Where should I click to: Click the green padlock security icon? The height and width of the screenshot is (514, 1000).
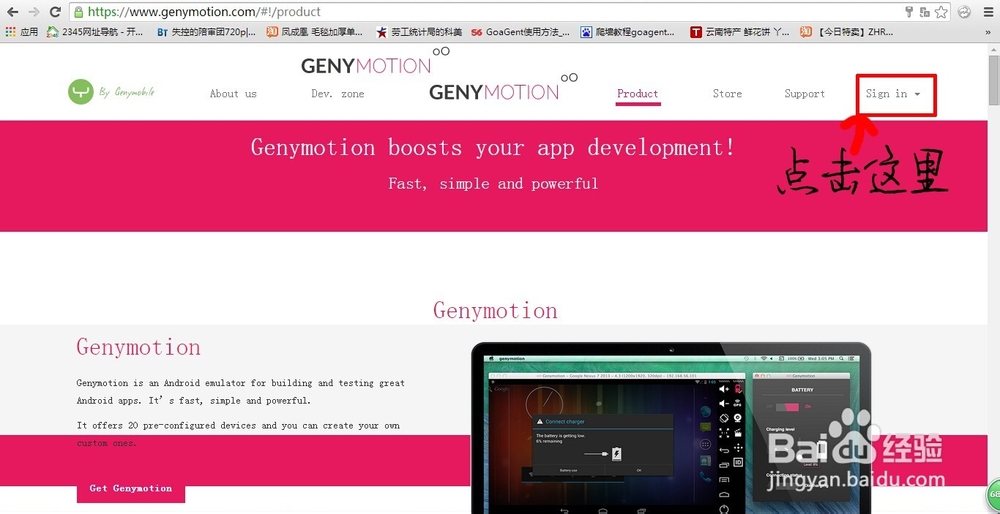click(78, 11)
